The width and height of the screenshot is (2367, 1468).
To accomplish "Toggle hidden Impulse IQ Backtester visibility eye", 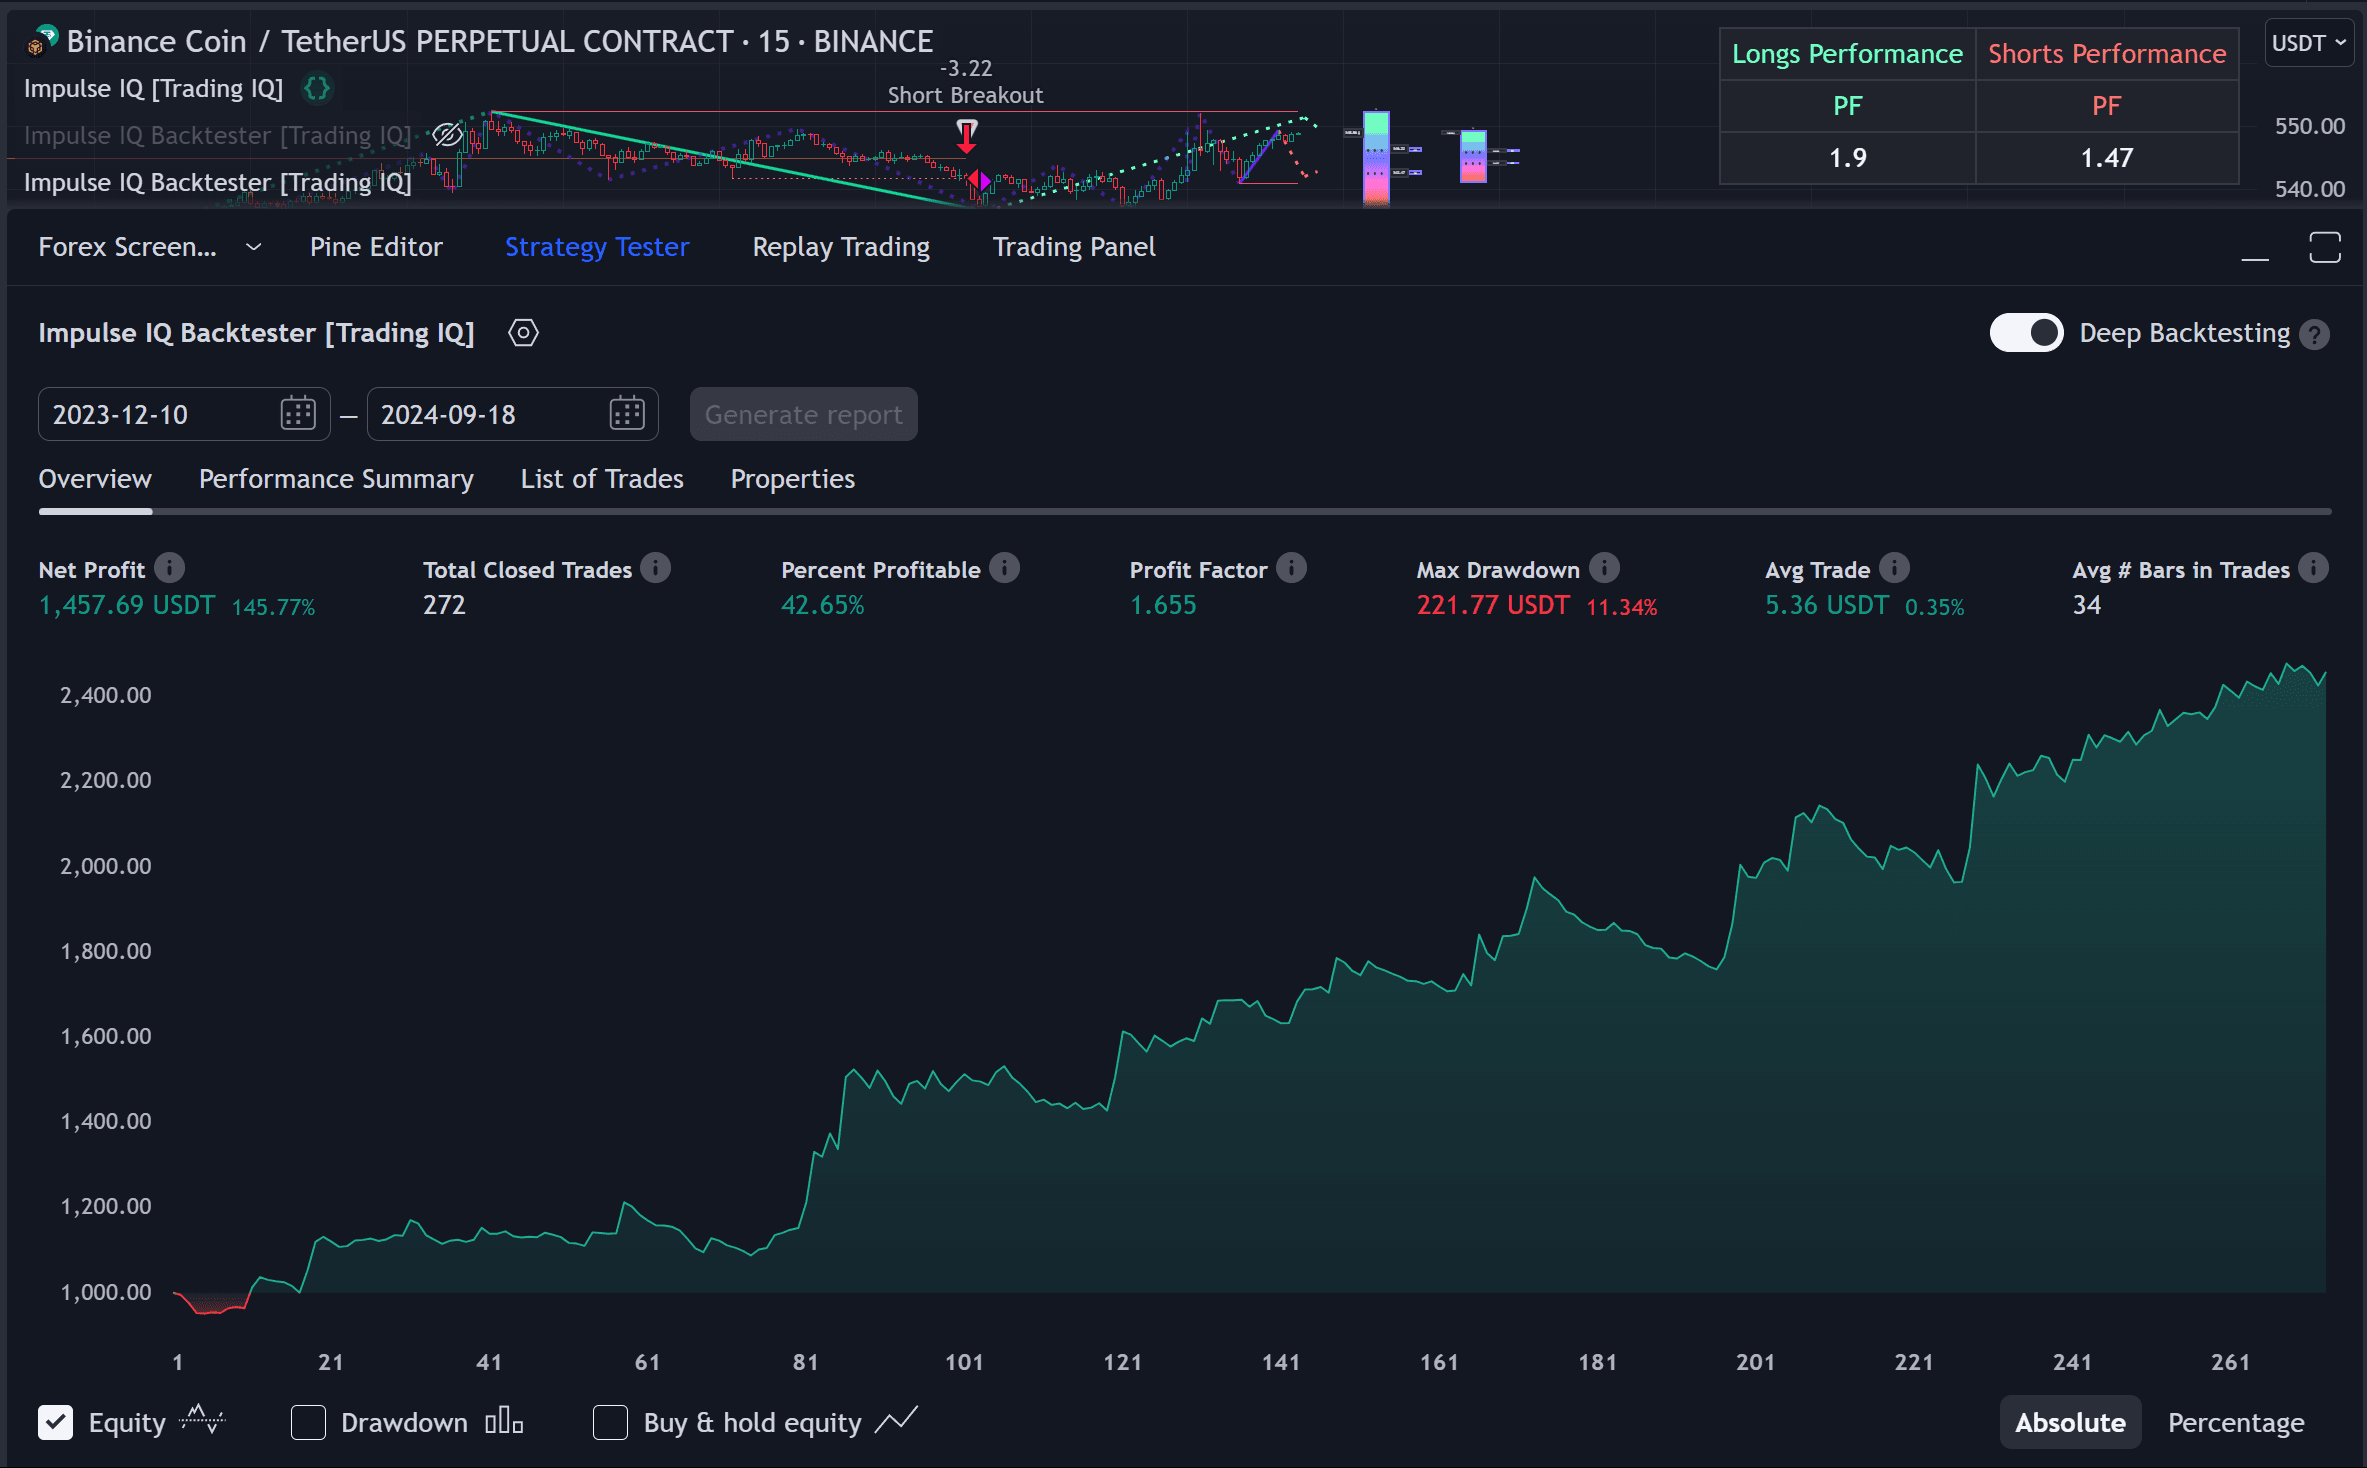I will click(447, 134).
